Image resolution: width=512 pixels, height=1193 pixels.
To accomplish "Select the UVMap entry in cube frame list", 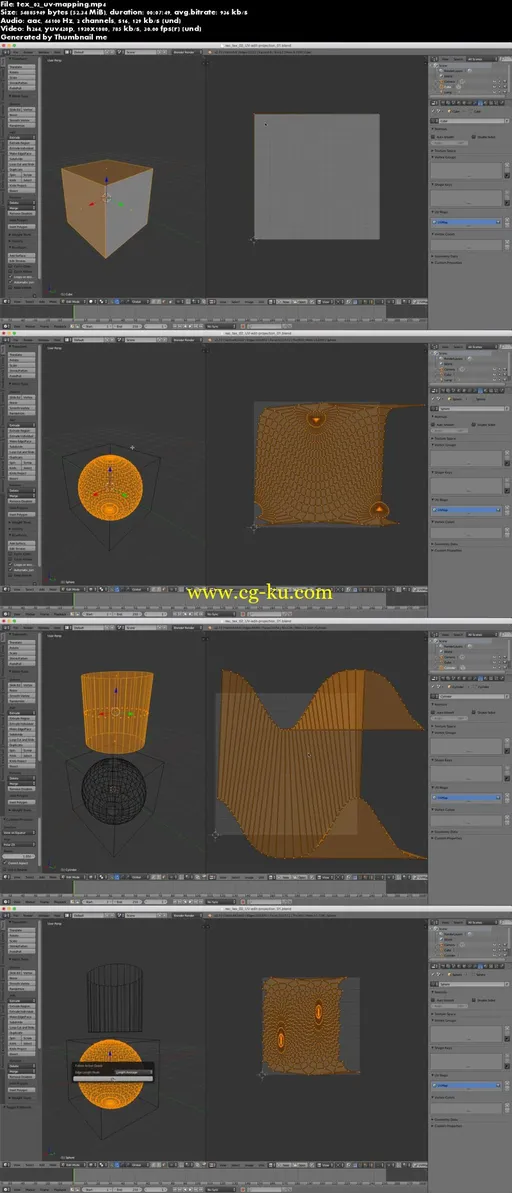I will click(466, 222).
